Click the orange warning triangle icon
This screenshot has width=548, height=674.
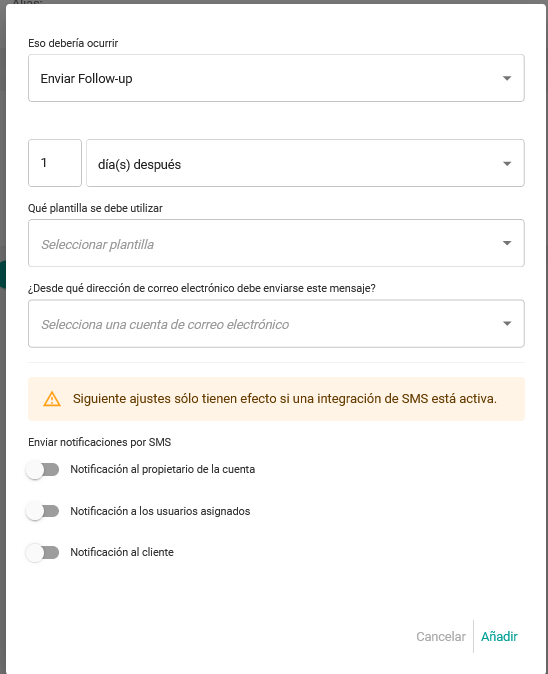point(52,399)
